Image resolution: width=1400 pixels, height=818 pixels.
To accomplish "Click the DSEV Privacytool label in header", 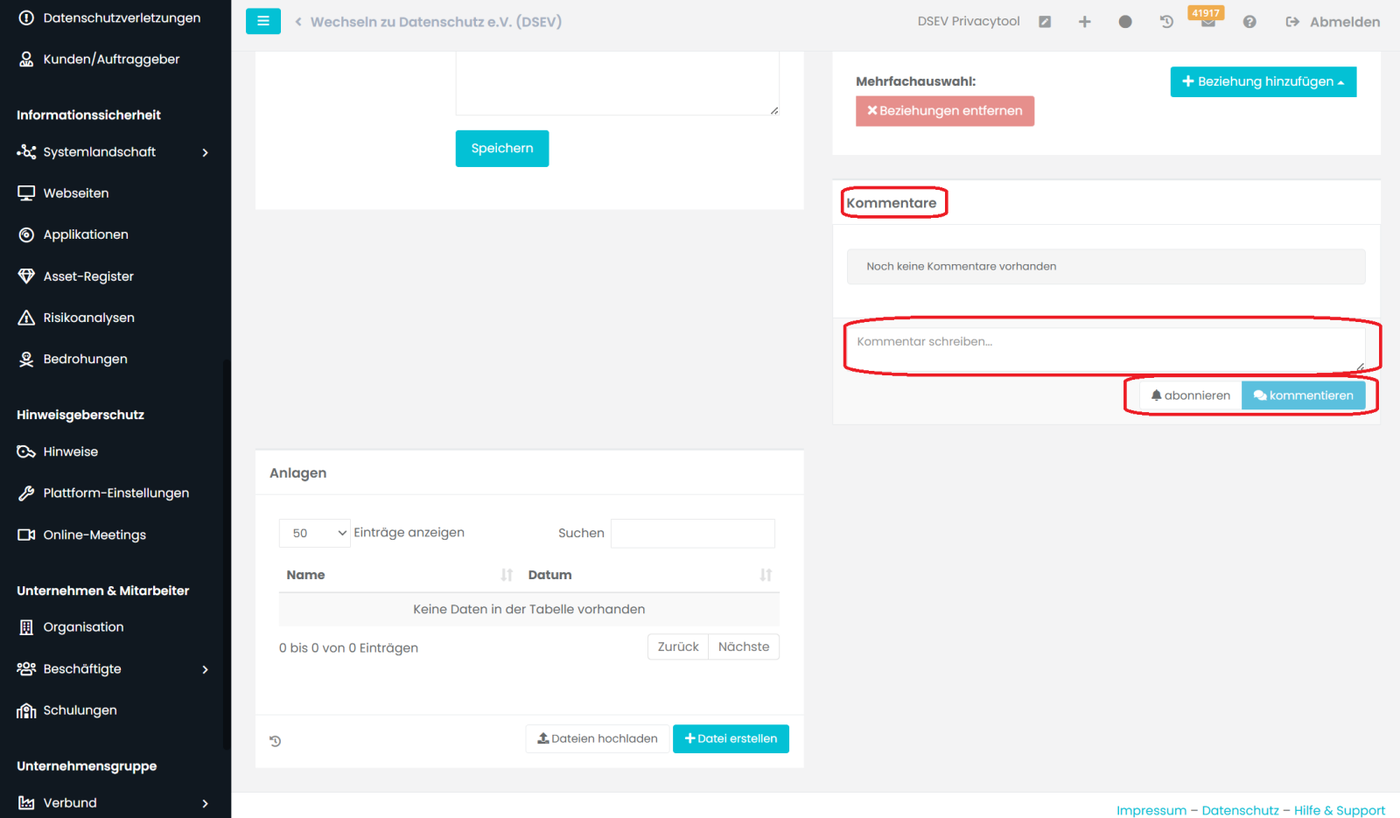I will [969, 21].
